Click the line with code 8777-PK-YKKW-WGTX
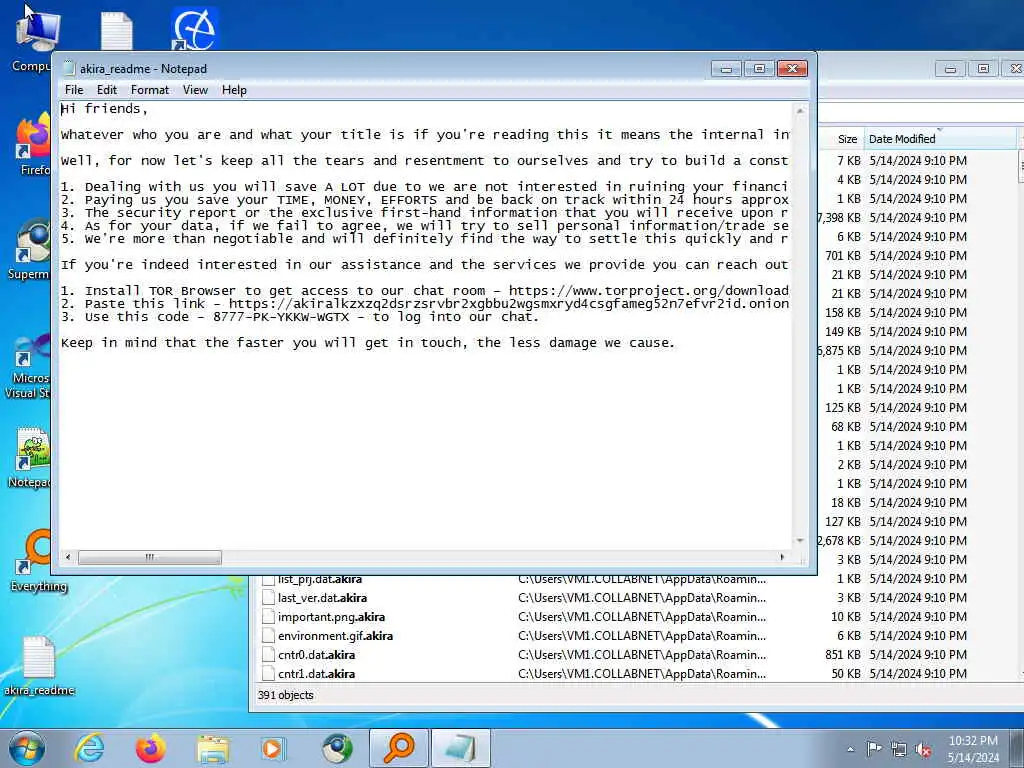The image size is (1024, 768). (x=300, y=317)
